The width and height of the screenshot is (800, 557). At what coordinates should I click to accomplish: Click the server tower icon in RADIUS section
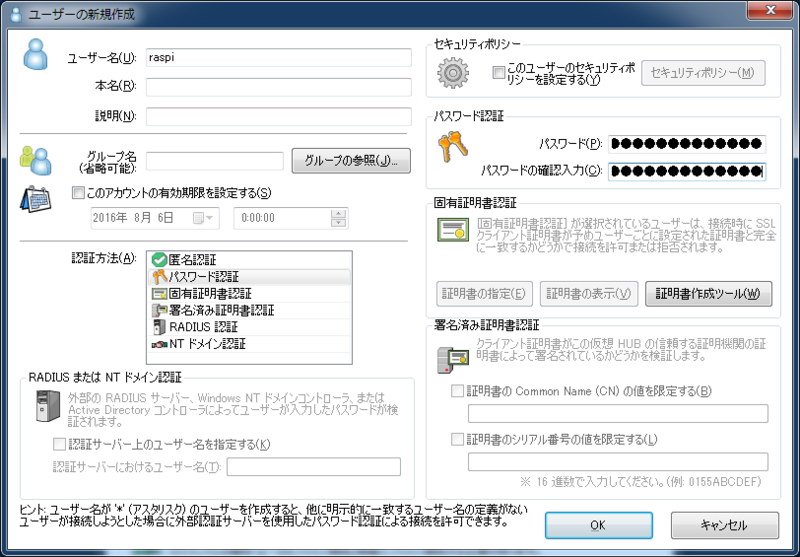pos(48,406)
